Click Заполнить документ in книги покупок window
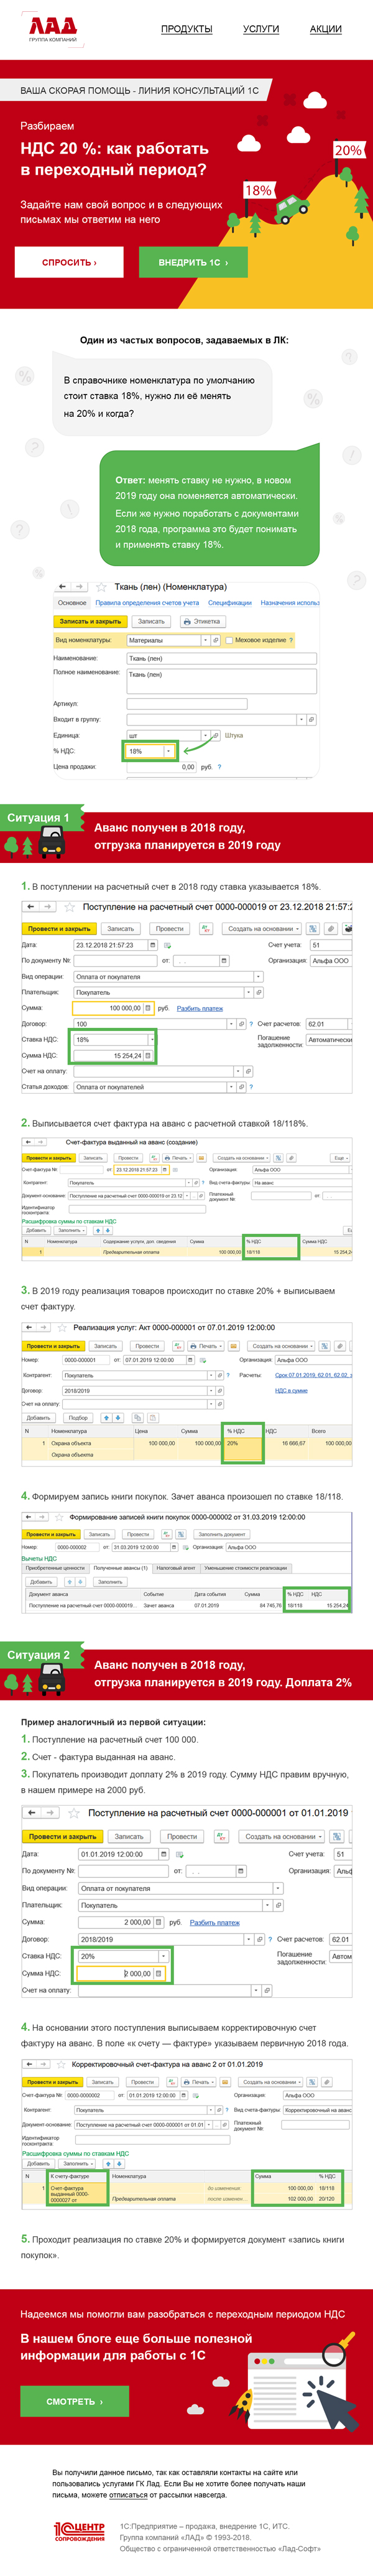Screen dimensions: 373x2576 coord(221,1534)
